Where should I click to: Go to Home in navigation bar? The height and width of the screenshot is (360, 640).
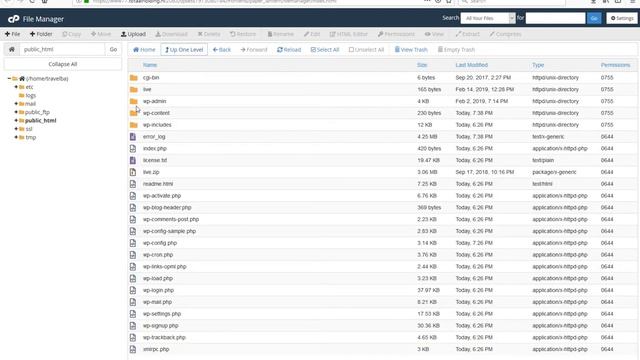pyautogui.click(x=144, y=49)
